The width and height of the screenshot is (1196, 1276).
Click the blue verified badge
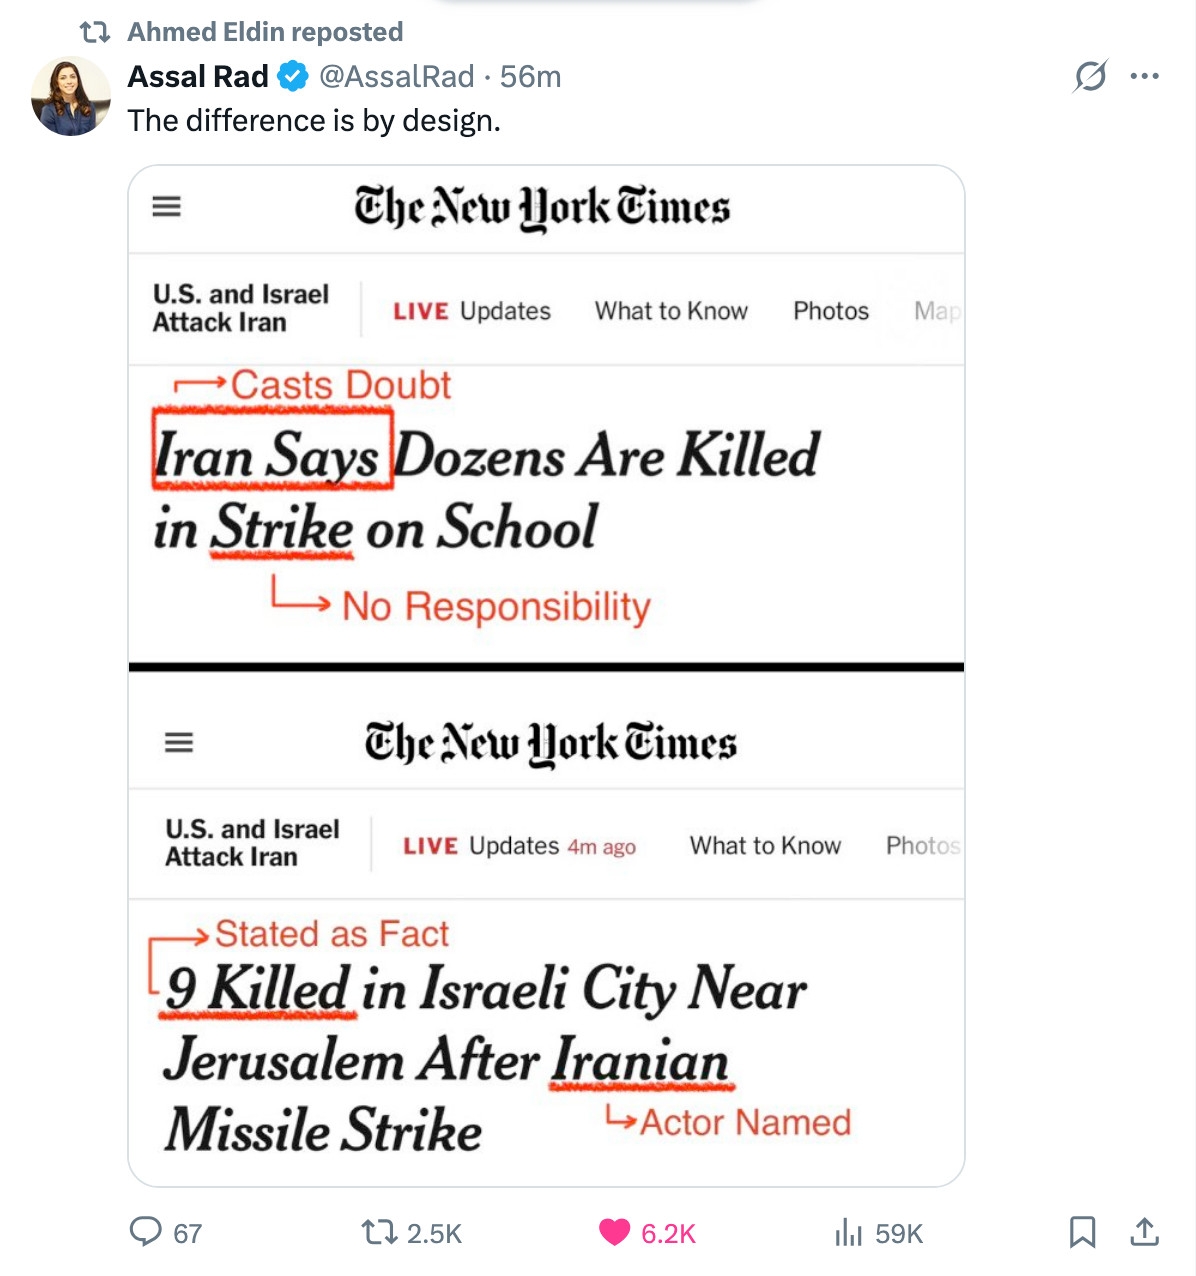coord(292,76)
